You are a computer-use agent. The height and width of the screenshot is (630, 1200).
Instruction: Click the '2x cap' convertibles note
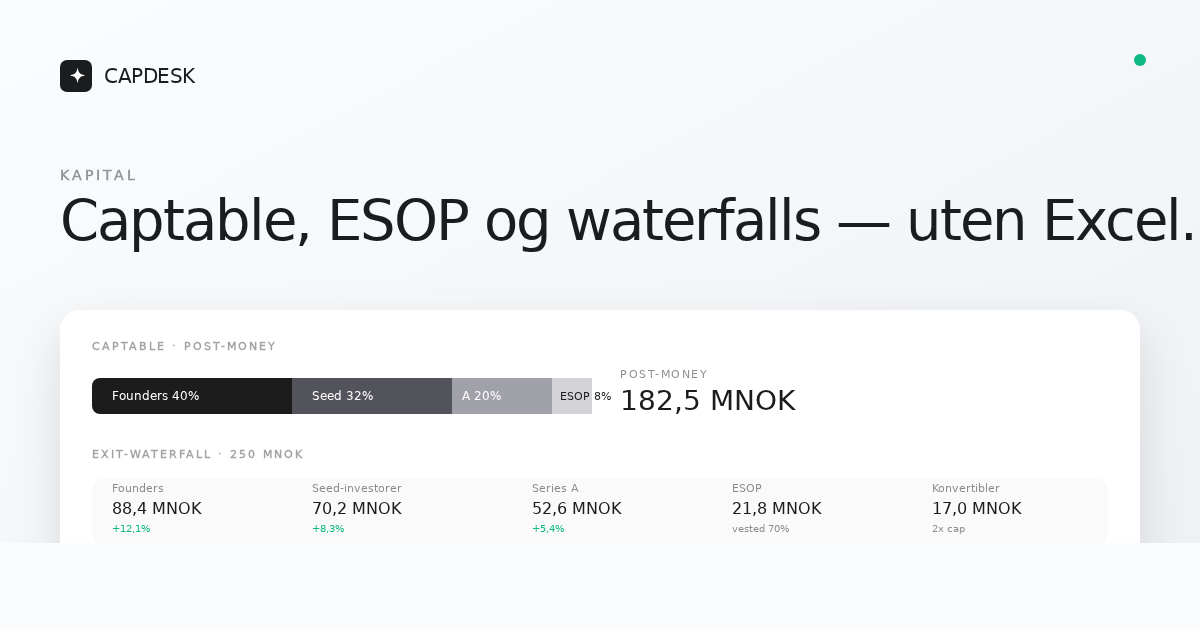pos(948,529)
